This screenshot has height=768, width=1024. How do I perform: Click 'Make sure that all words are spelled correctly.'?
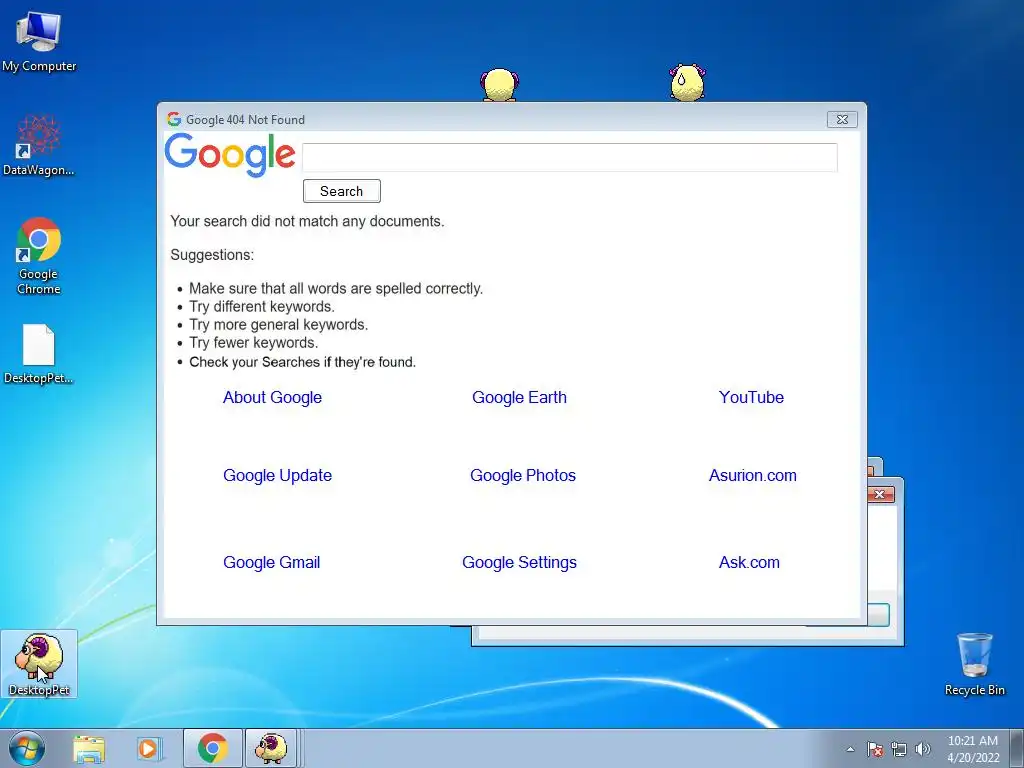(336, 289)
